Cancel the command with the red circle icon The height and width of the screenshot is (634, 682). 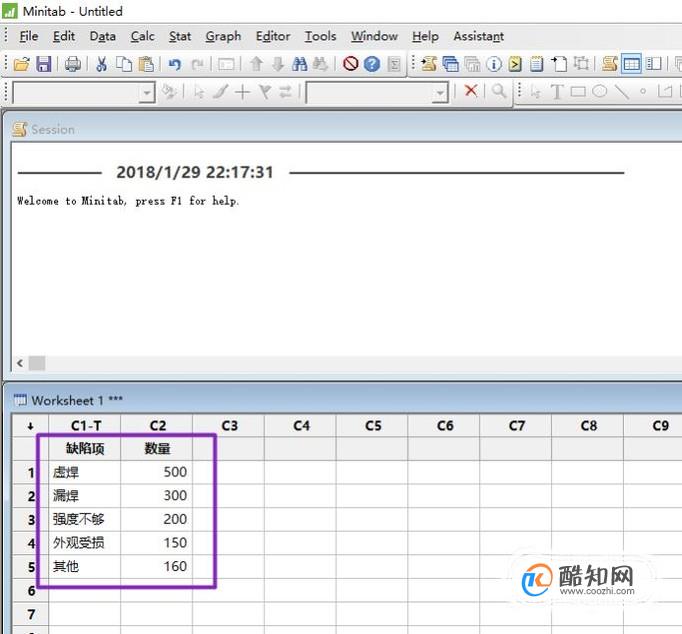(350, 64)
